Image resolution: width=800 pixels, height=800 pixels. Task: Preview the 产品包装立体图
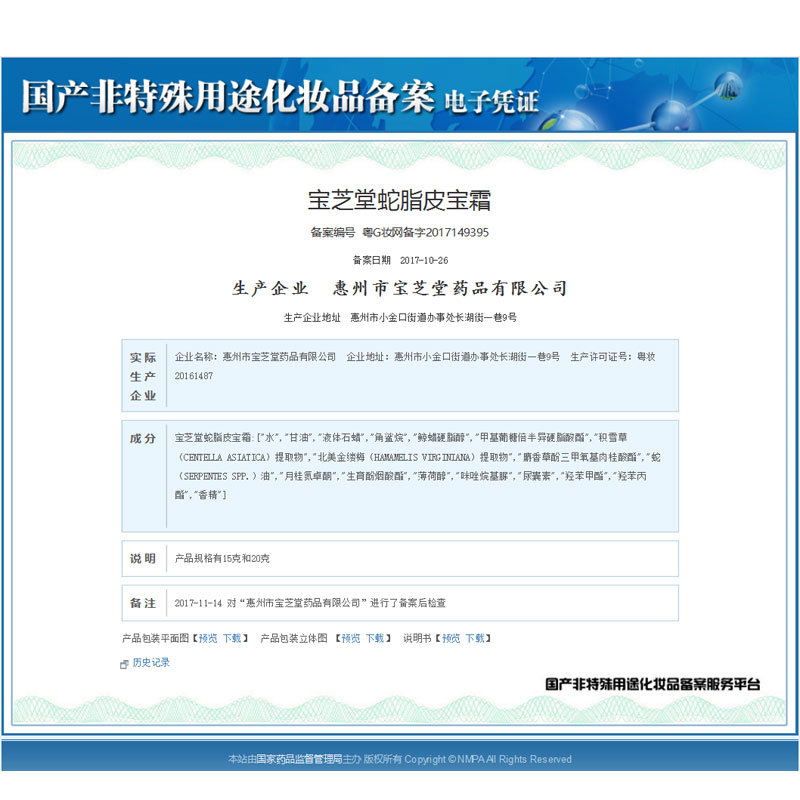351,638
